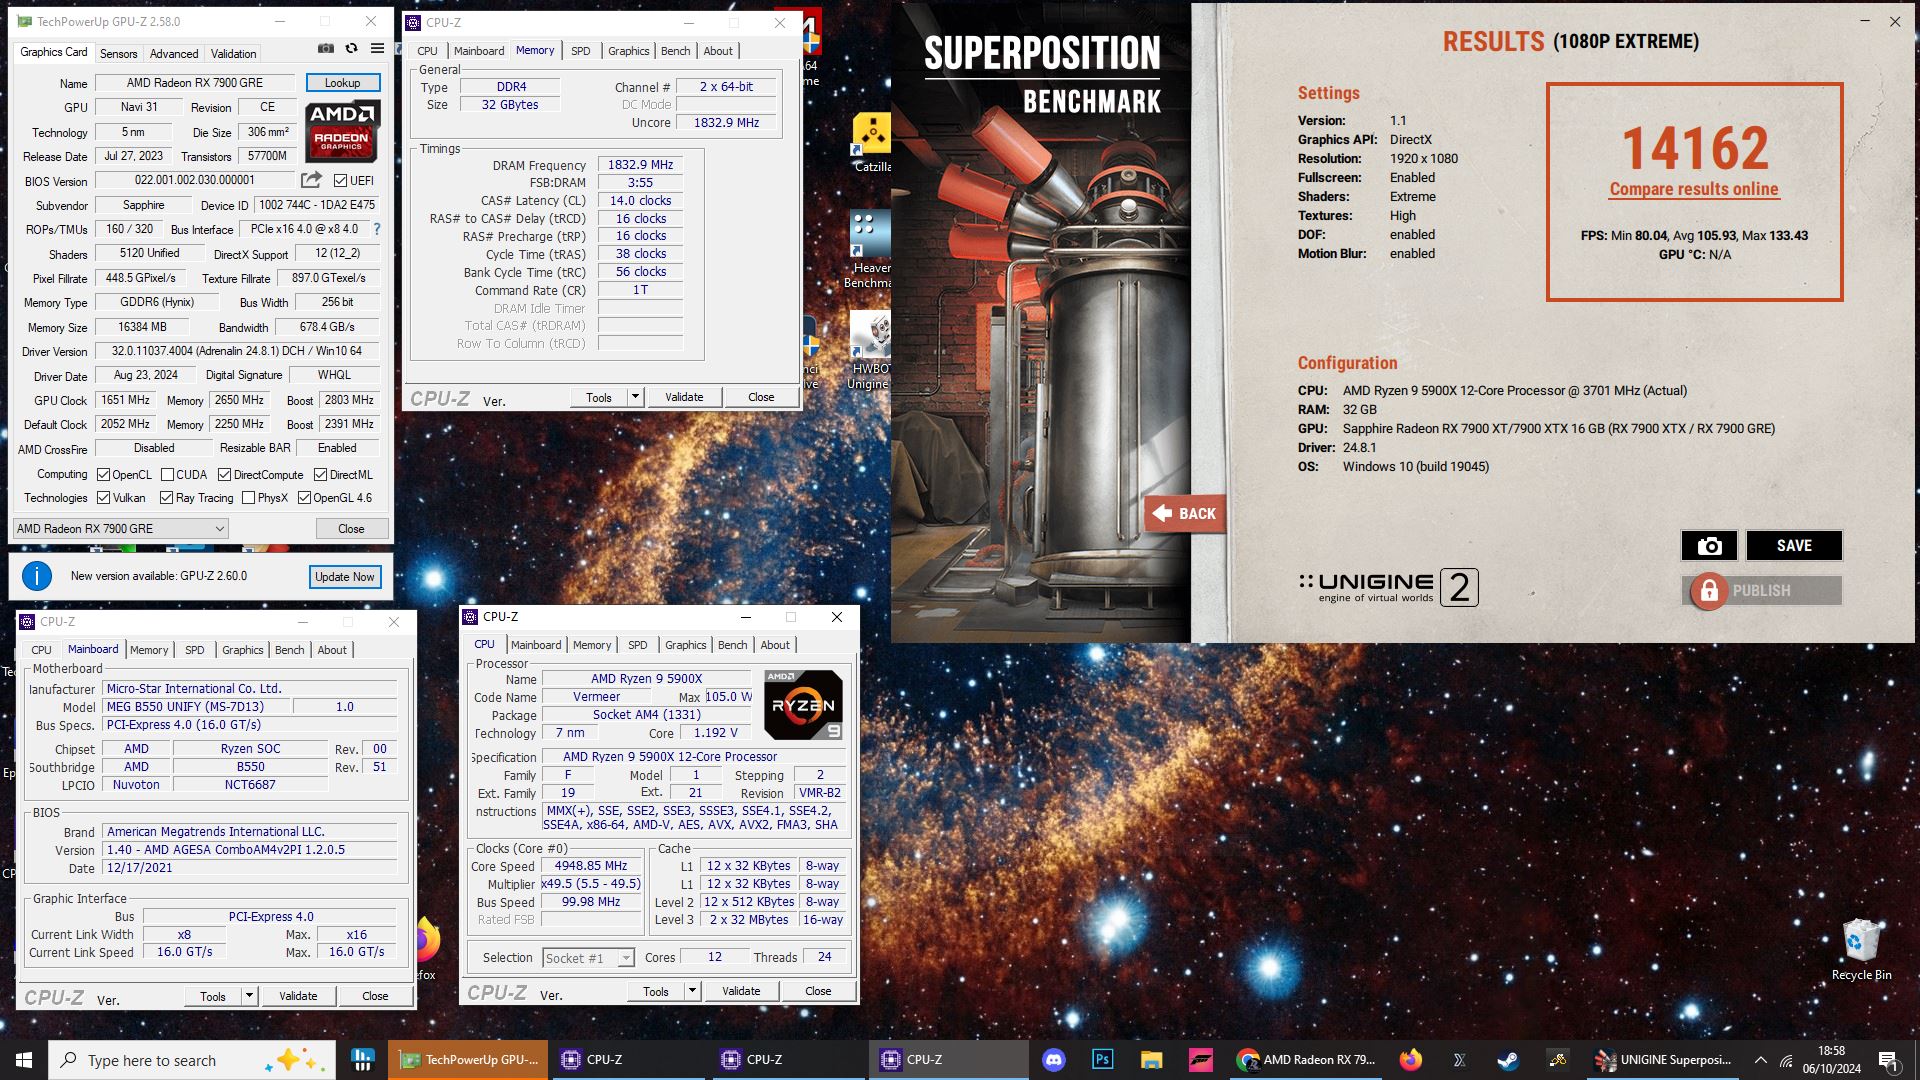Click the Tools button in the CPU-Z CPU window

coord(655,991)
